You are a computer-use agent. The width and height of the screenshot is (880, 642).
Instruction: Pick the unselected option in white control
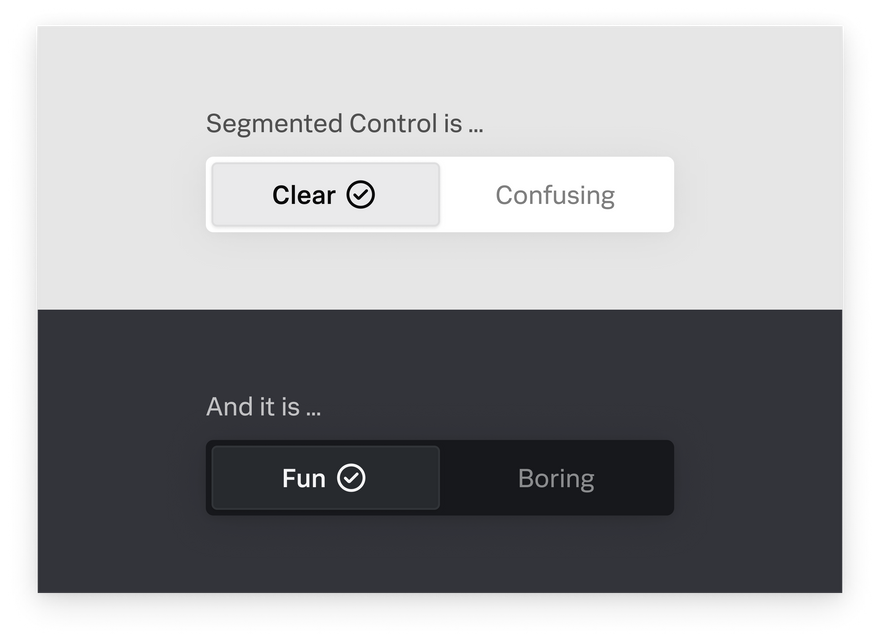click(x=555, y=195)
